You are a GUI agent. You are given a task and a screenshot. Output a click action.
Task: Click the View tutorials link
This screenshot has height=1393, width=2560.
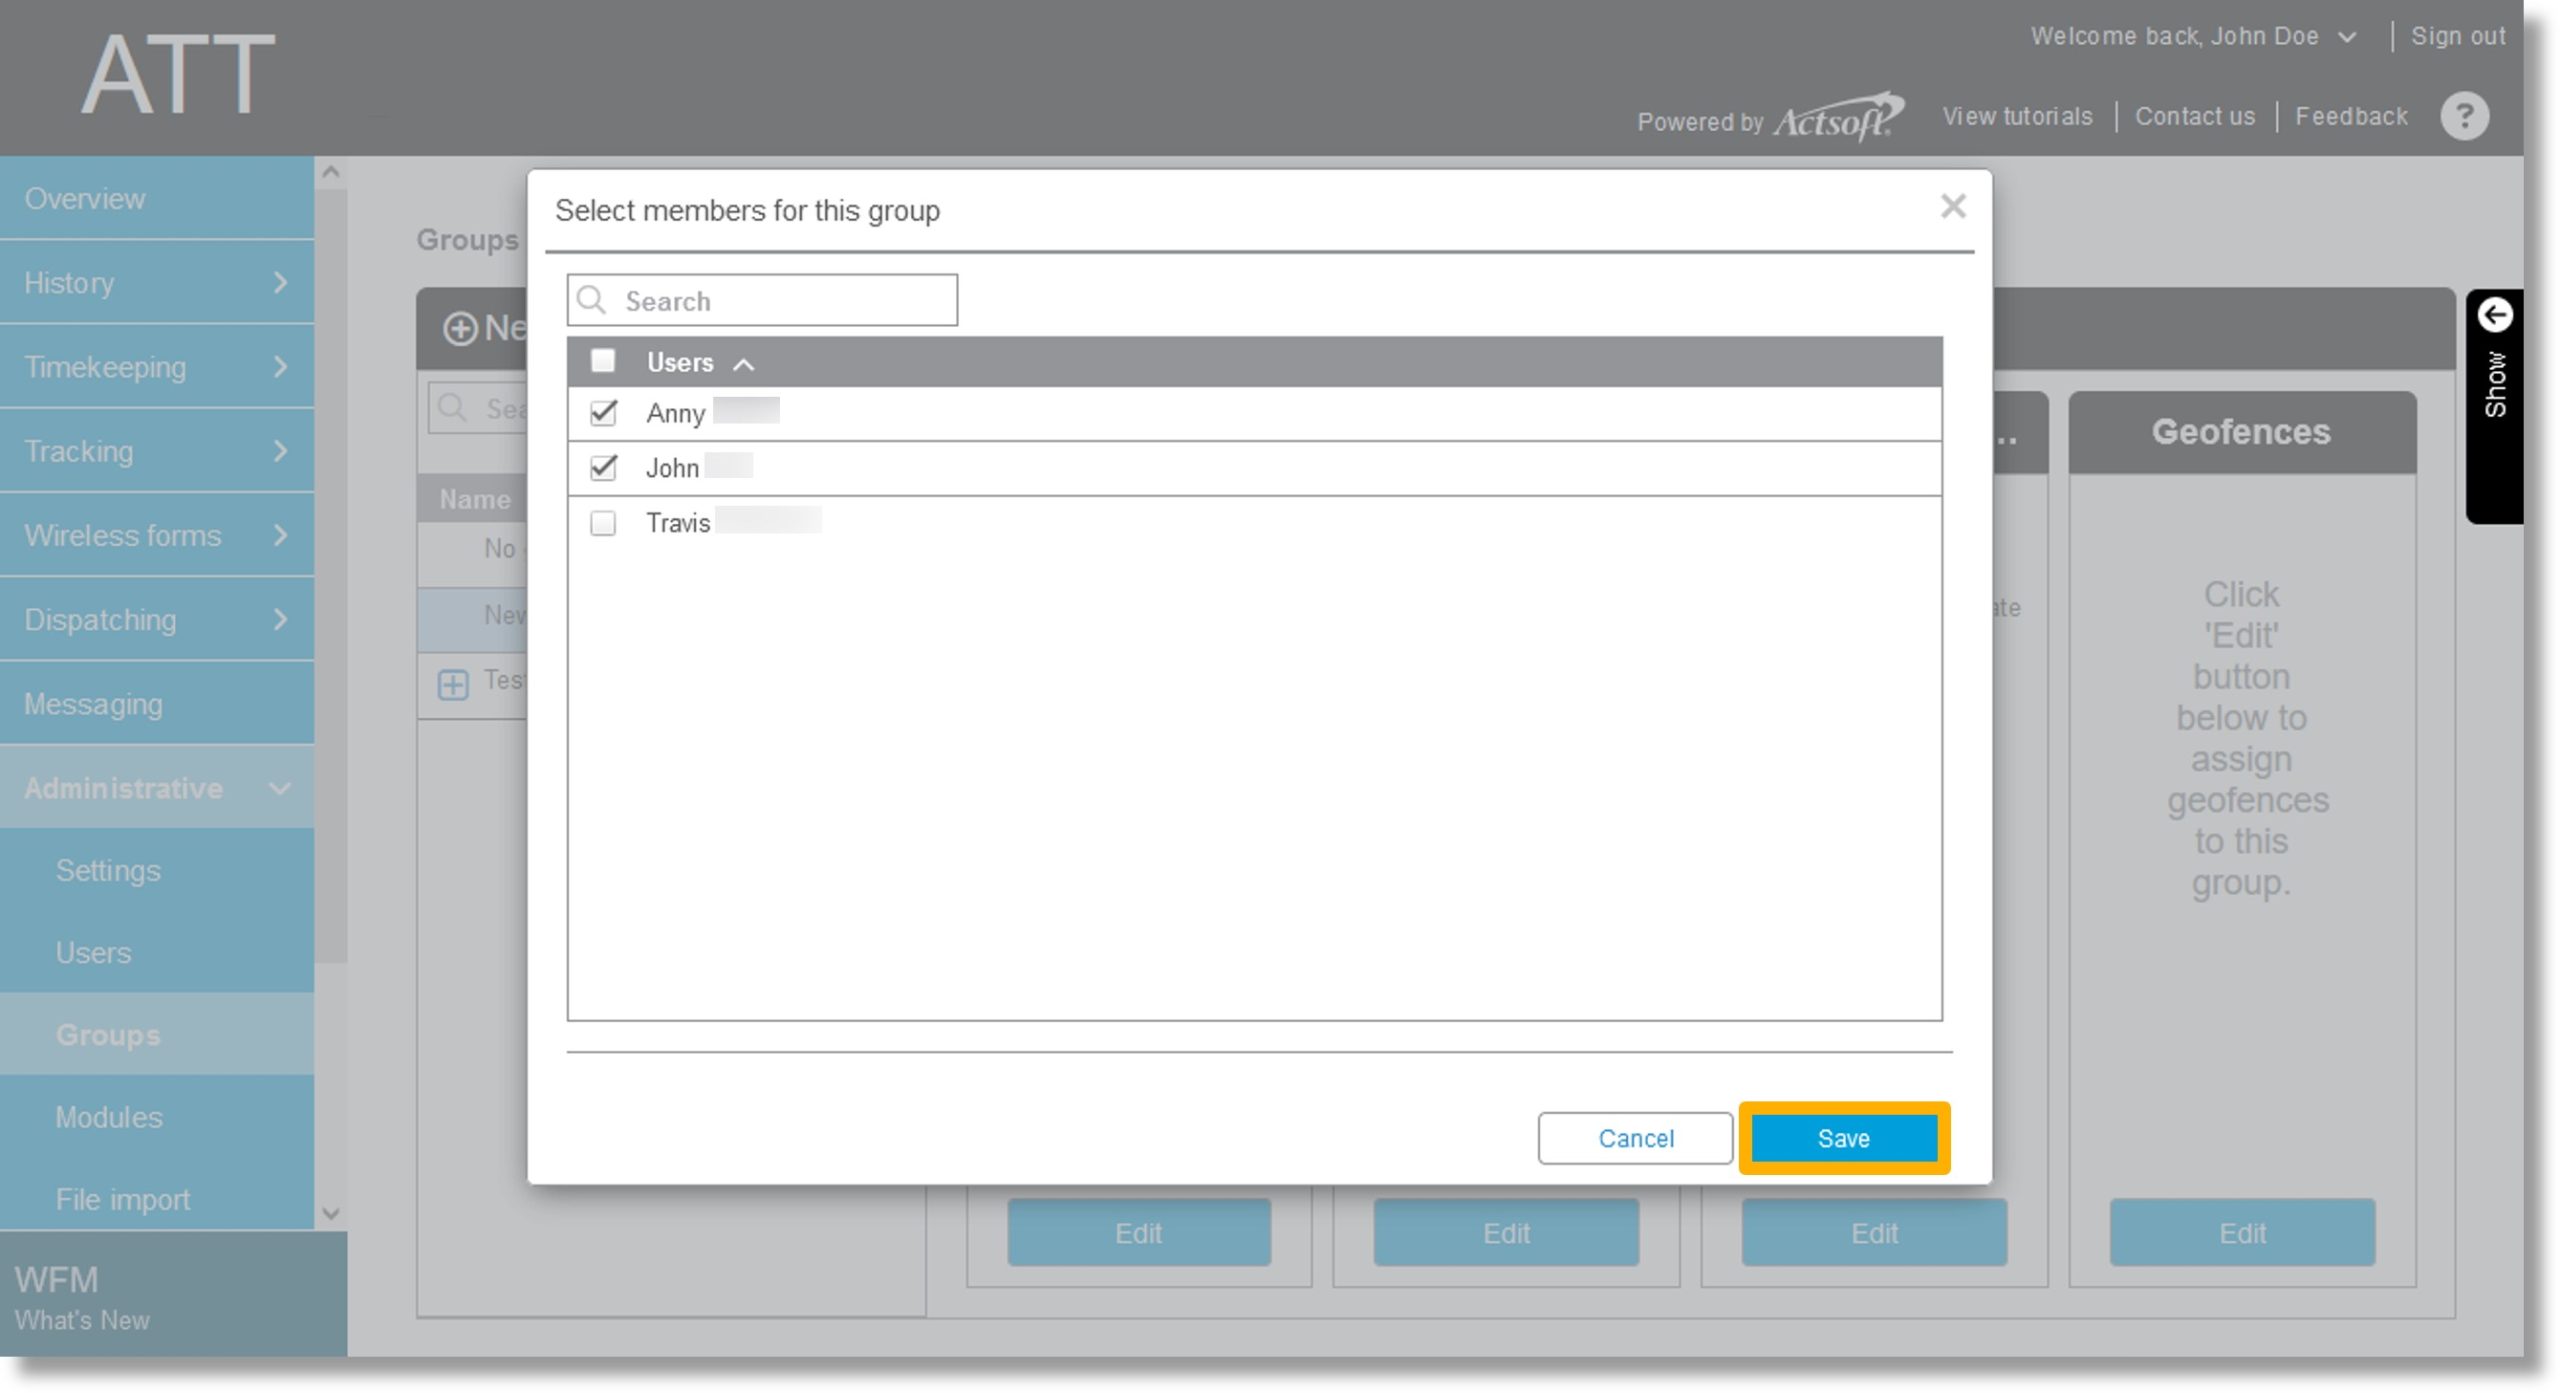[2016, 117]
